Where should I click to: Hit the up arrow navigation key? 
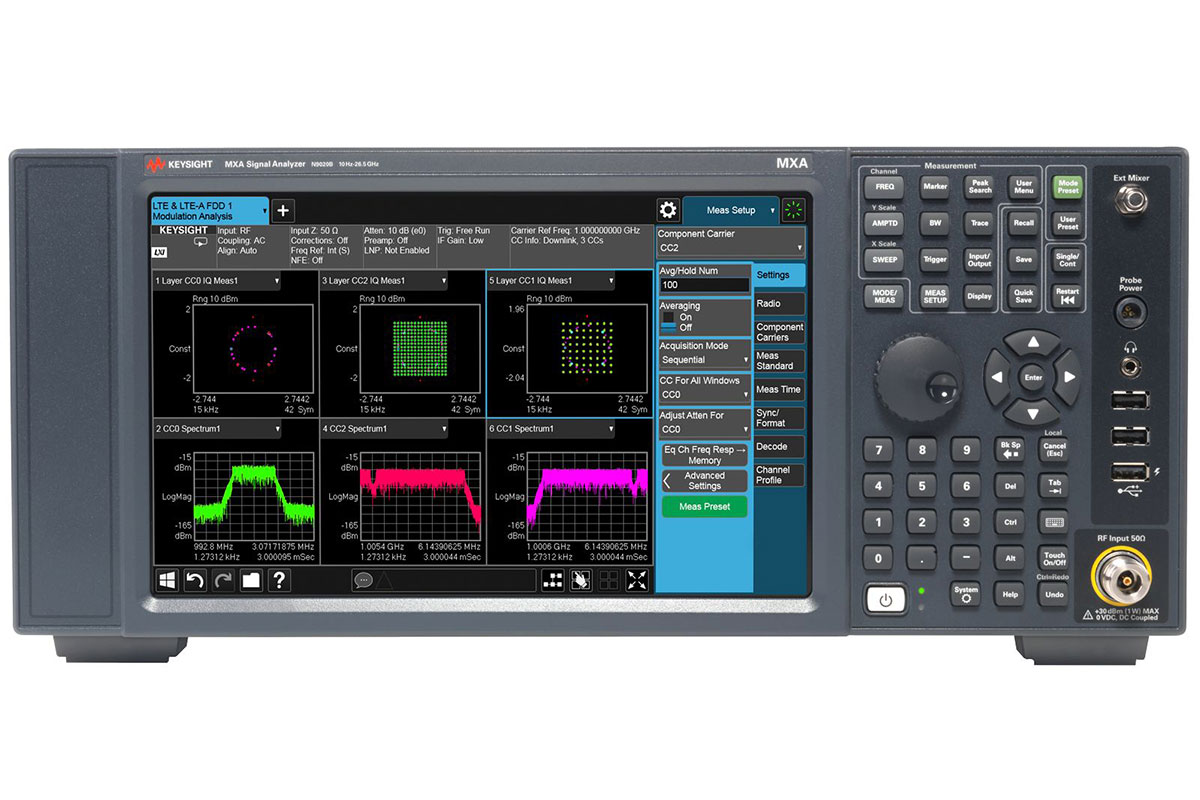pos(1033,343)
